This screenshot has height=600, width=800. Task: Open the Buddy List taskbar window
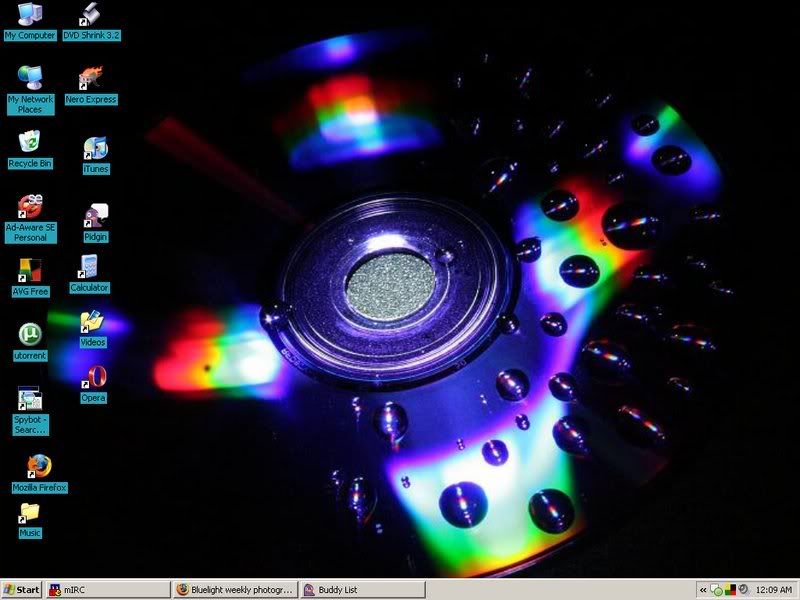[362, 590]
